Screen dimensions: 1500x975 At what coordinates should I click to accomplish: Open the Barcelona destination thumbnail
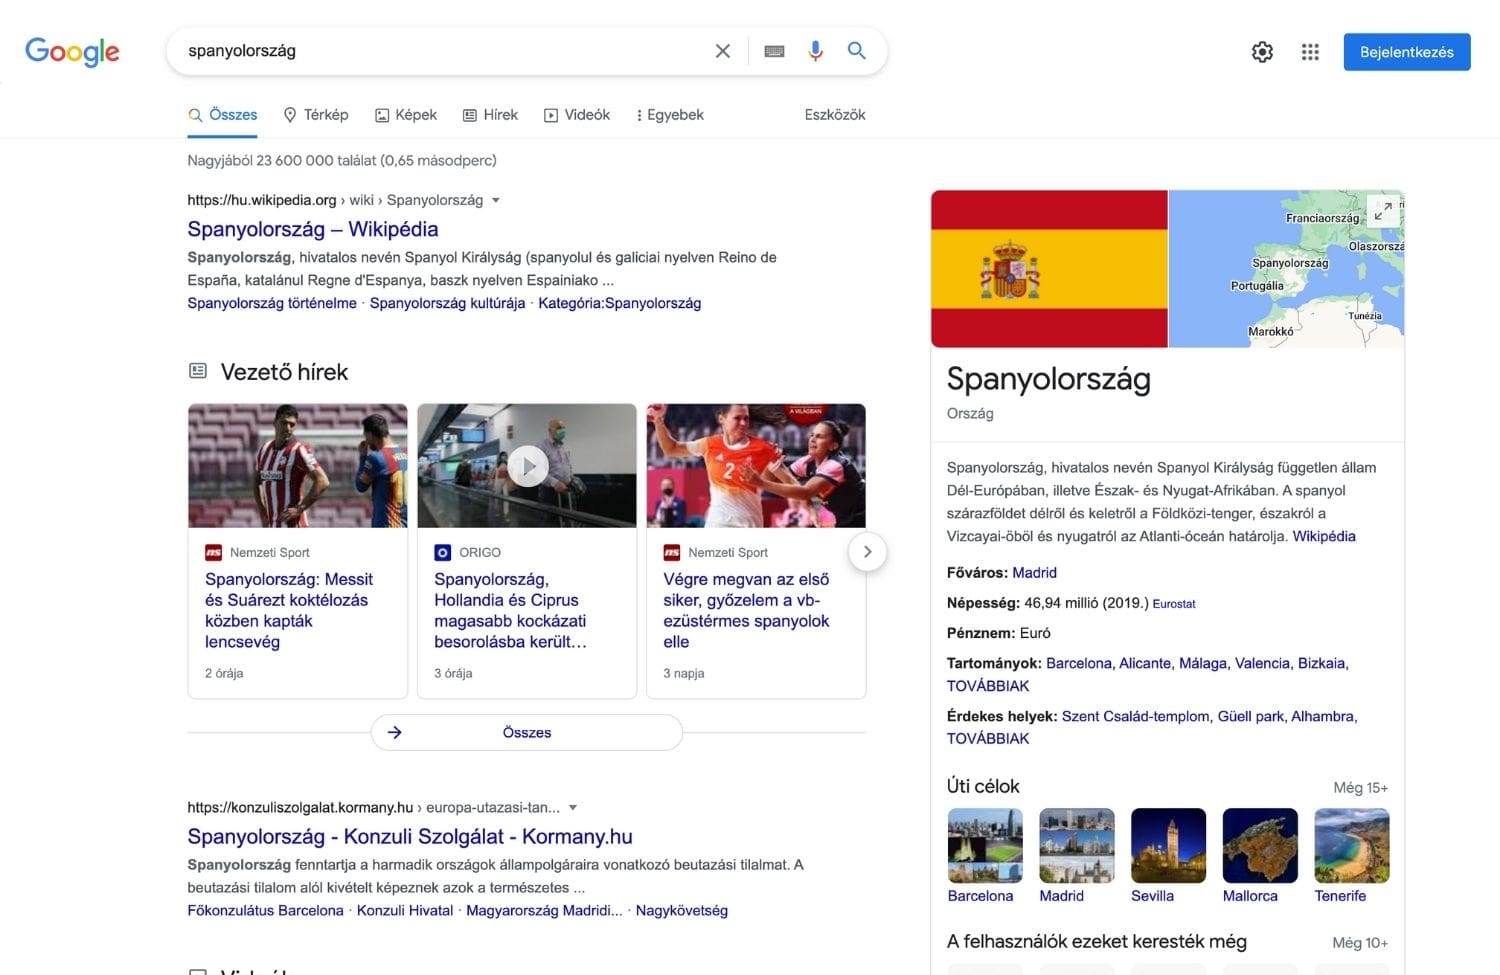click(985, 845)
